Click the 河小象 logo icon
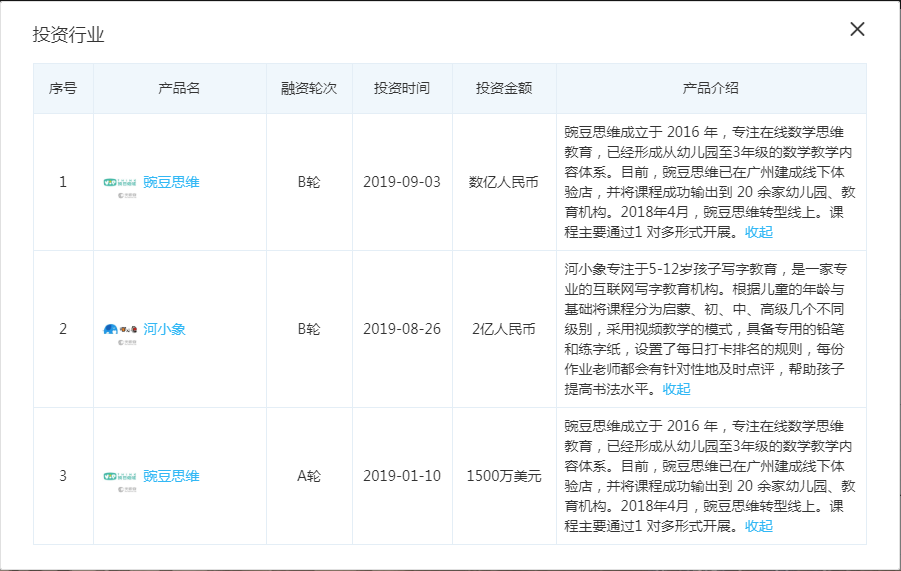Screen dimensions: 901x571 pyautogui.click(x=120, y=330)
